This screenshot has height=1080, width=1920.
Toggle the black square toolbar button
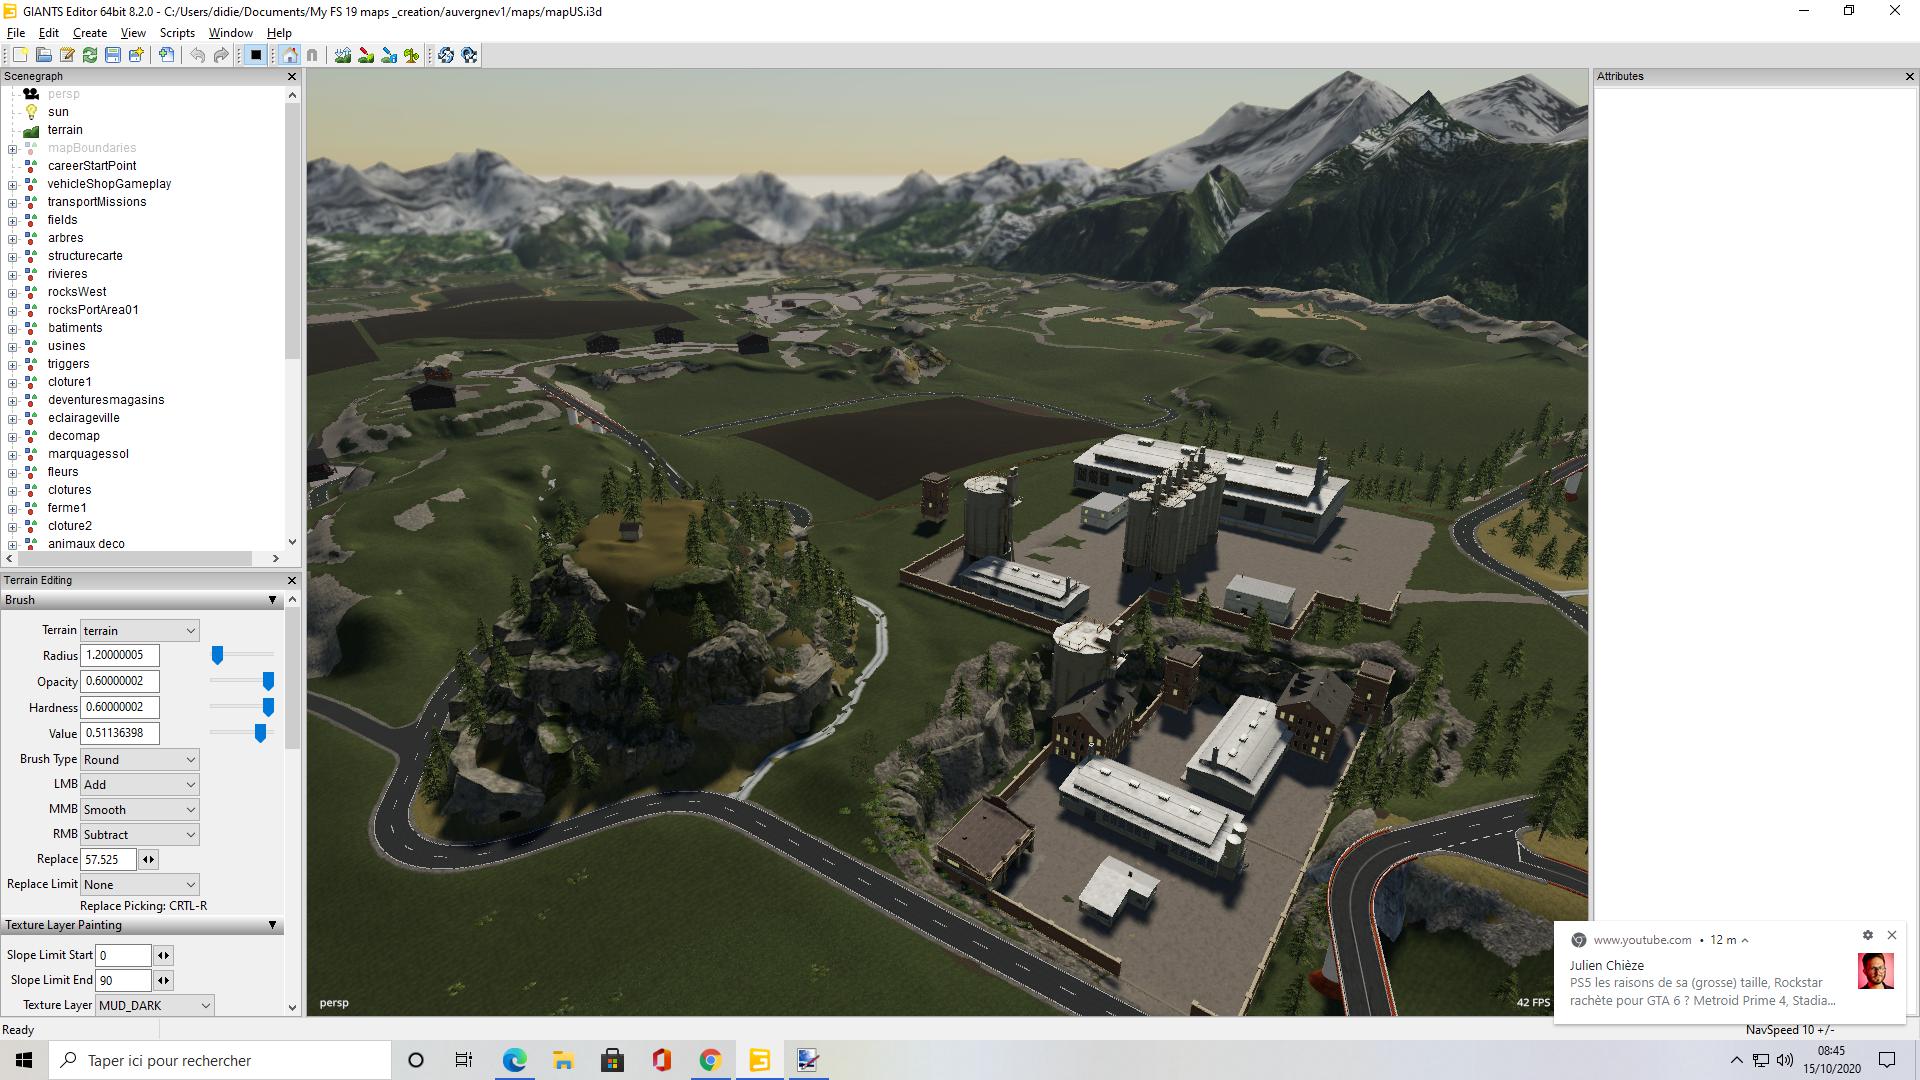pos(256,55)
